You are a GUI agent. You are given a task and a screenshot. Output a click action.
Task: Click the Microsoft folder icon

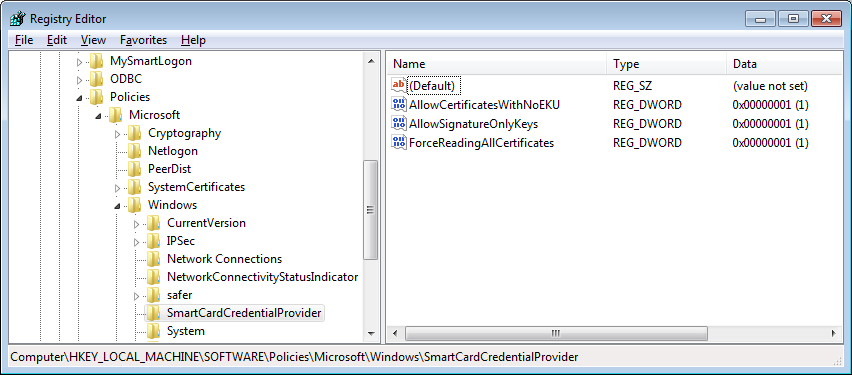coord(115,115)
